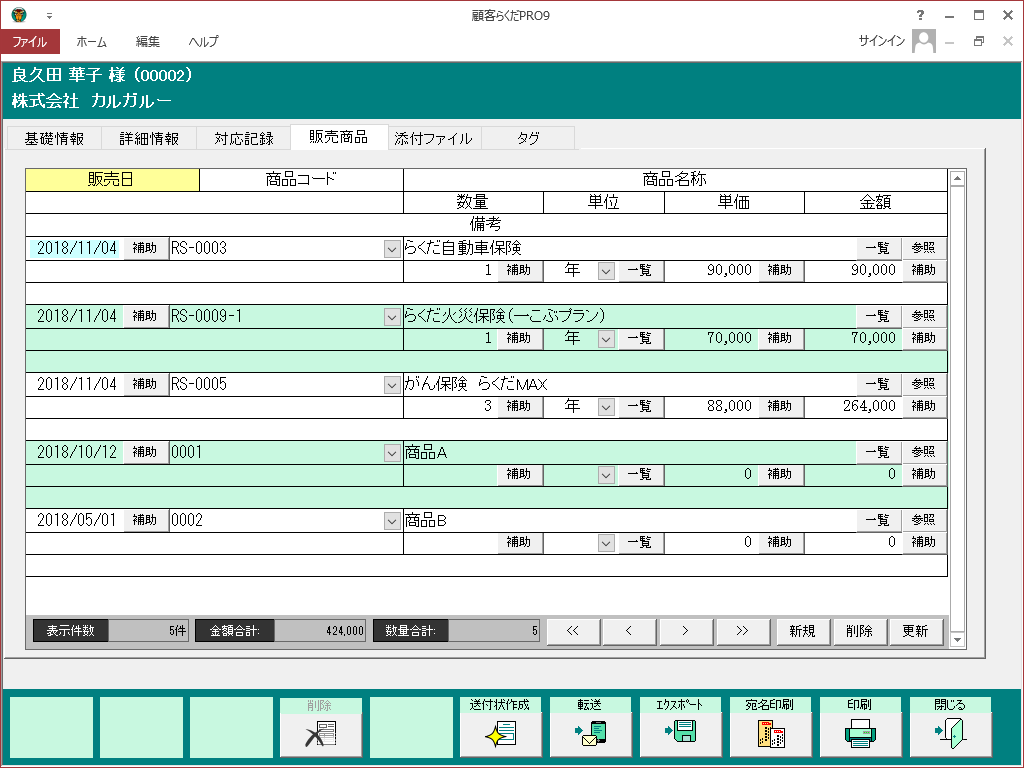Click 補助 beside unit price 88,000
This screenshot has width=1024, height=768.
tap(780, 406)
